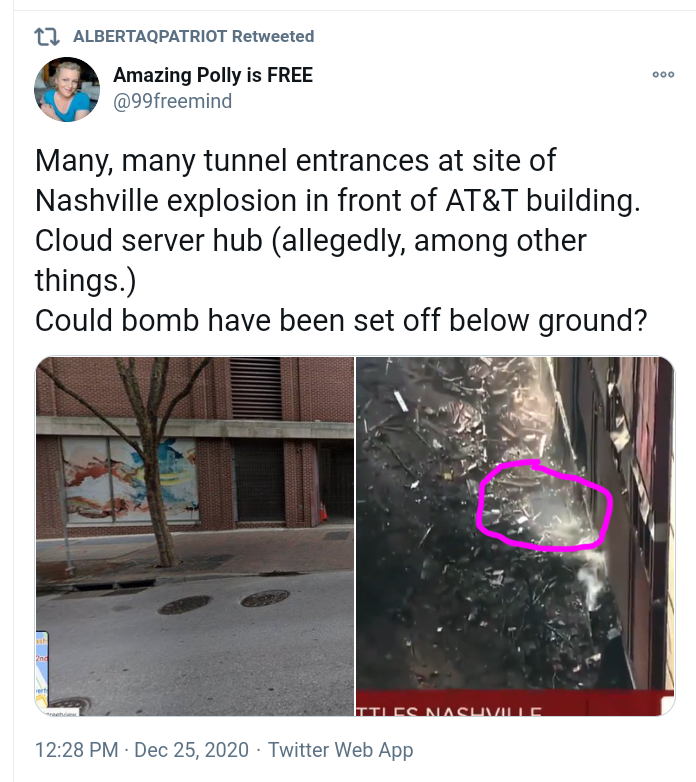Click the right manhole cover in the street

coord(265,597)
